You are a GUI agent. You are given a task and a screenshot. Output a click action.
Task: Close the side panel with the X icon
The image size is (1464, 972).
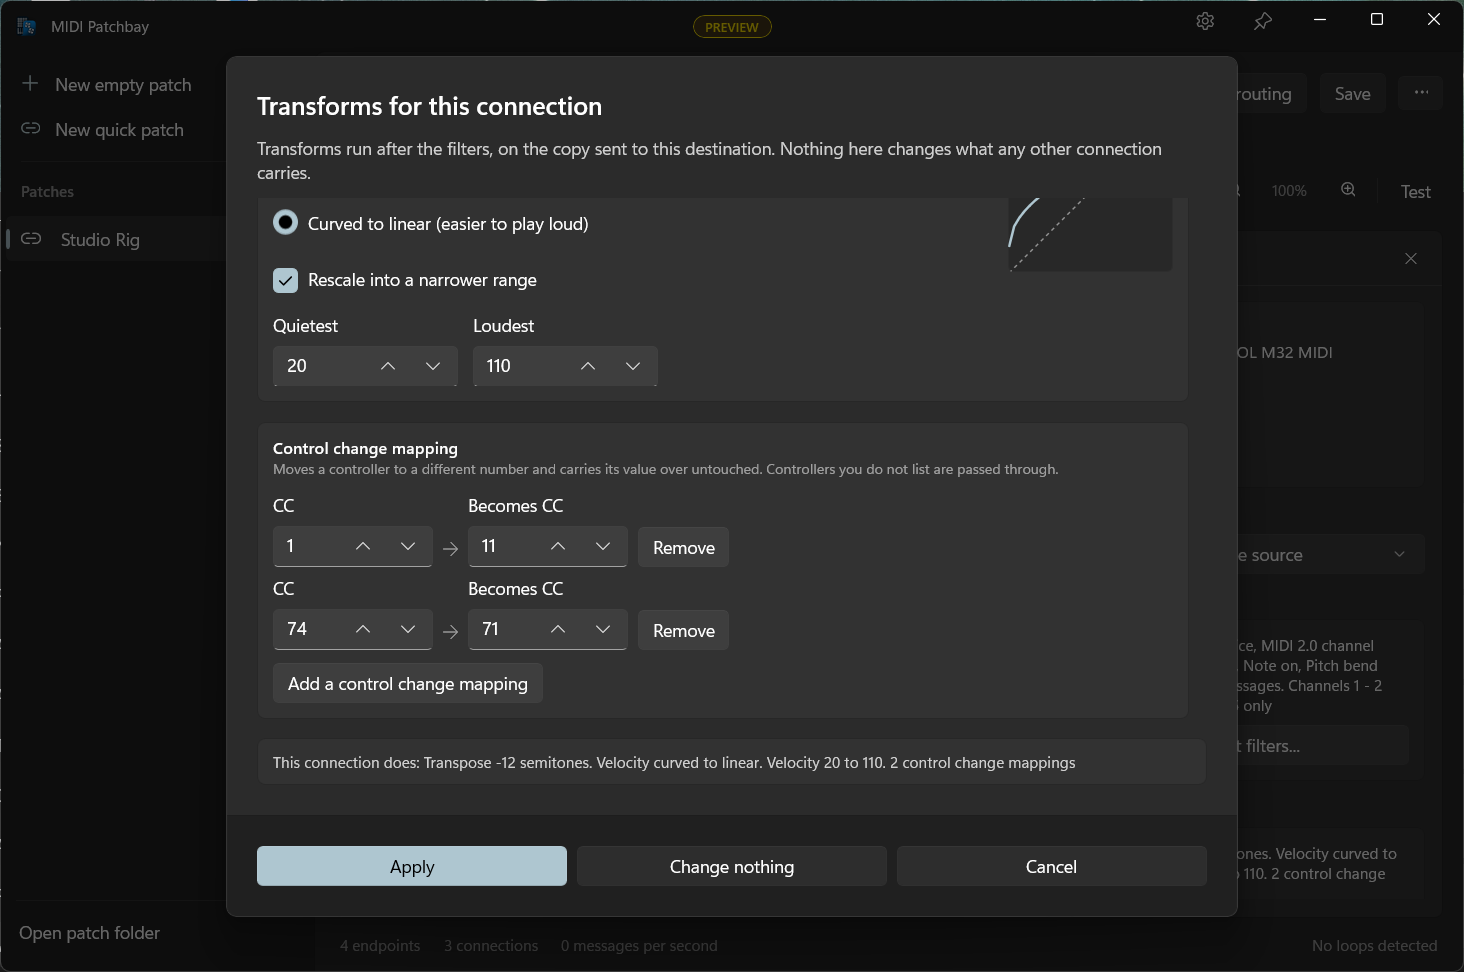[1411, 258]
